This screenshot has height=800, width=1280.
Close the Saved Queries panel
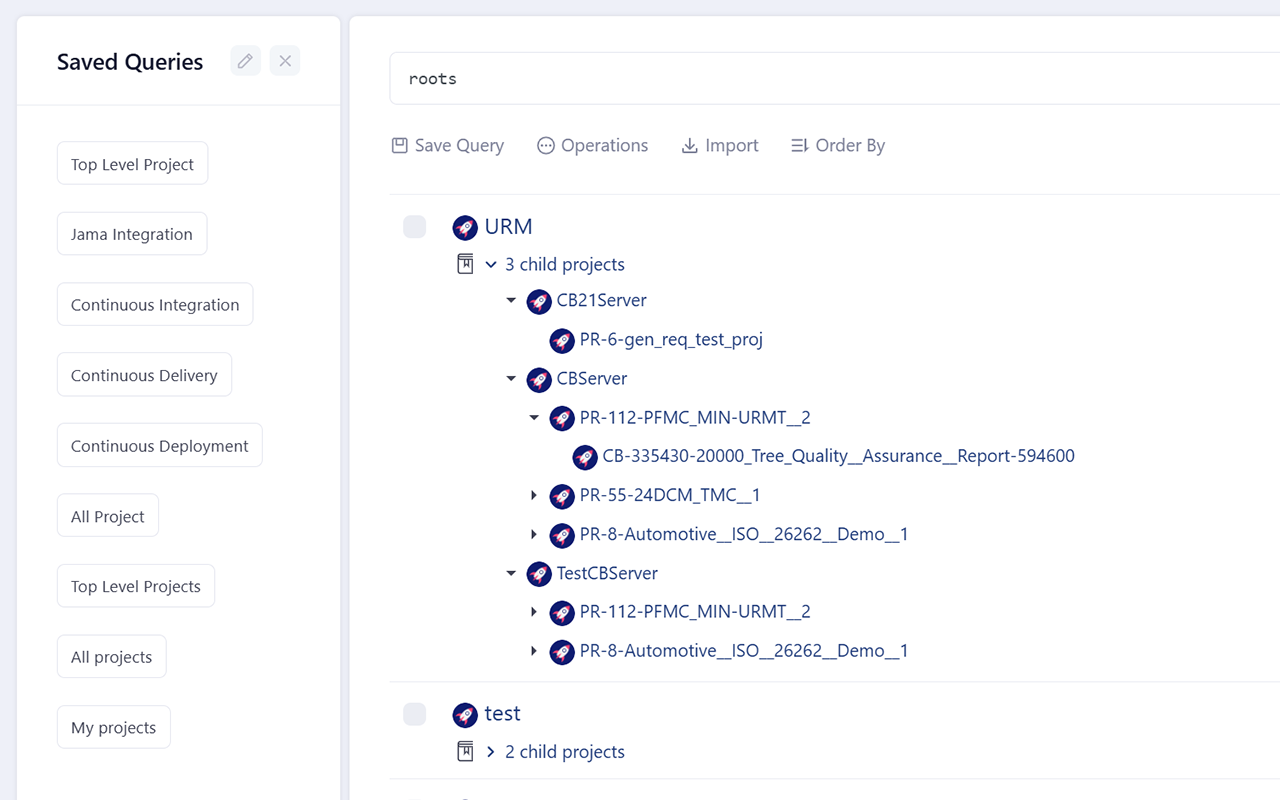[285, 61]
